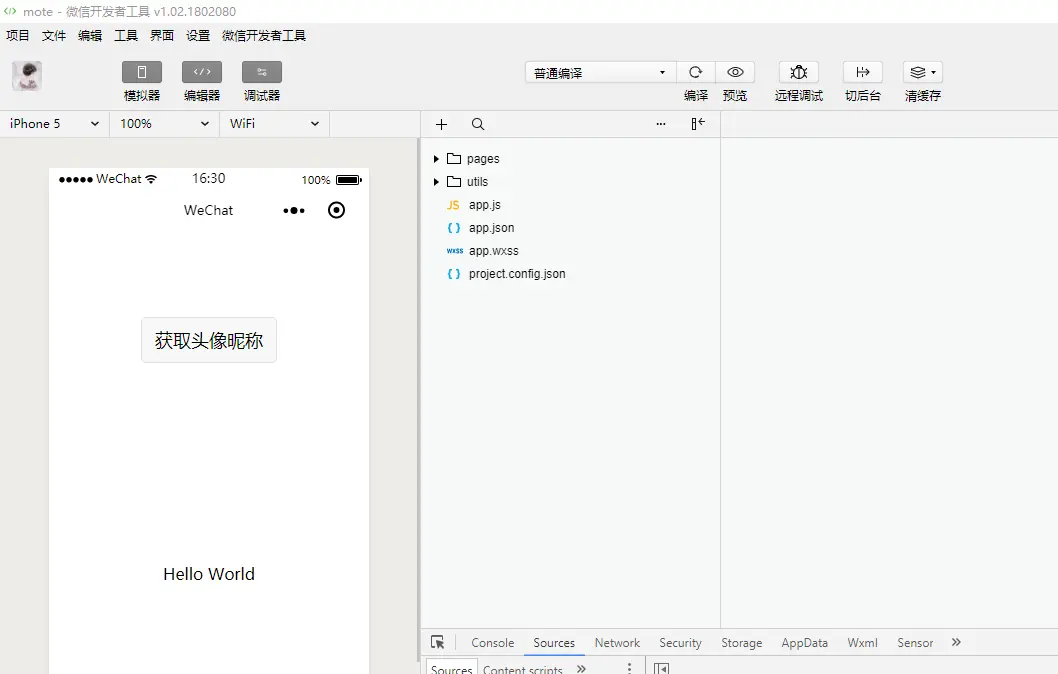Open the WiFi network dropdown
Screen dimensions: 1058x674
(275, 123)
